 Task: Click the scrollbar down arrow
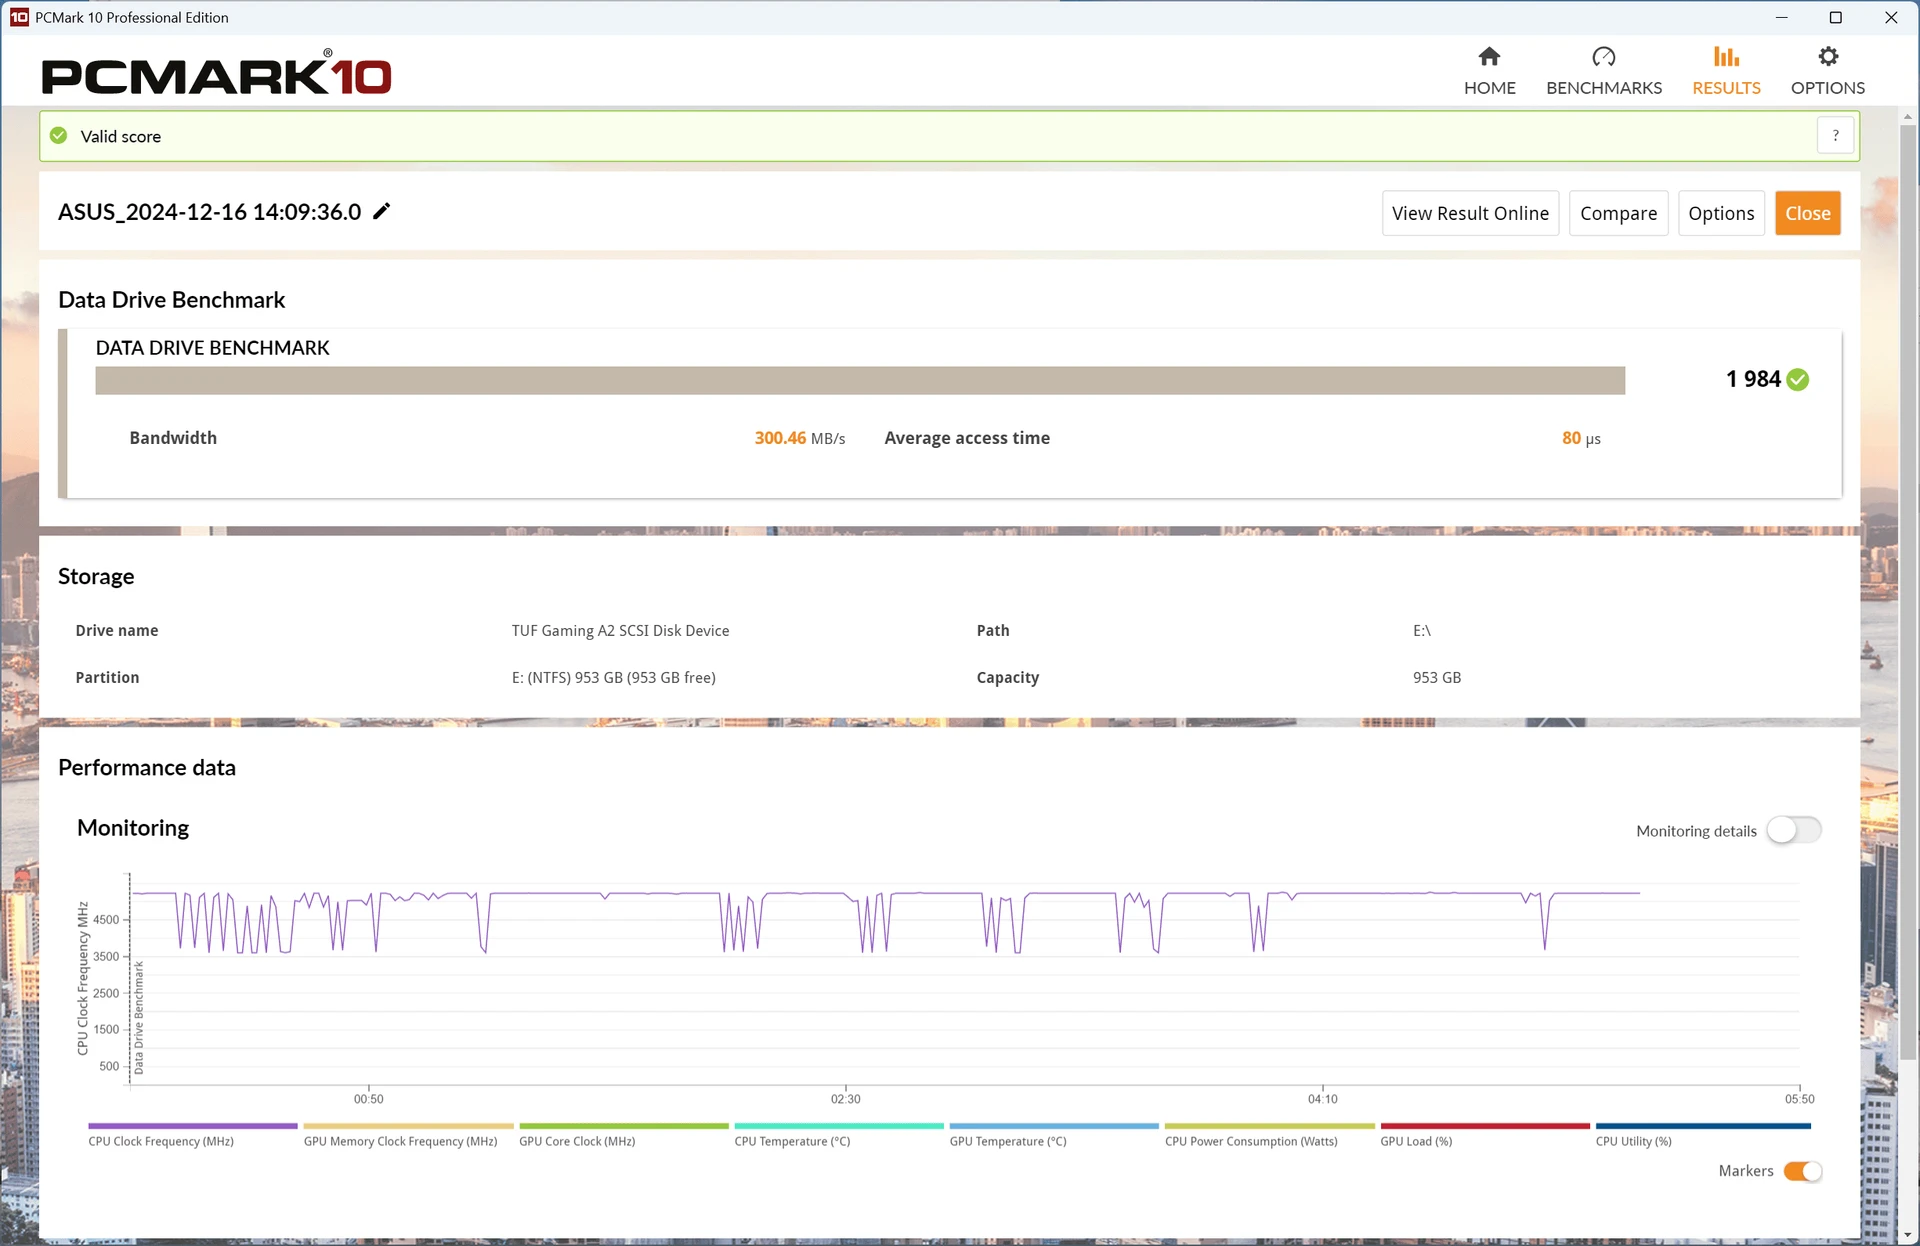click(x=1908, y=1235)
